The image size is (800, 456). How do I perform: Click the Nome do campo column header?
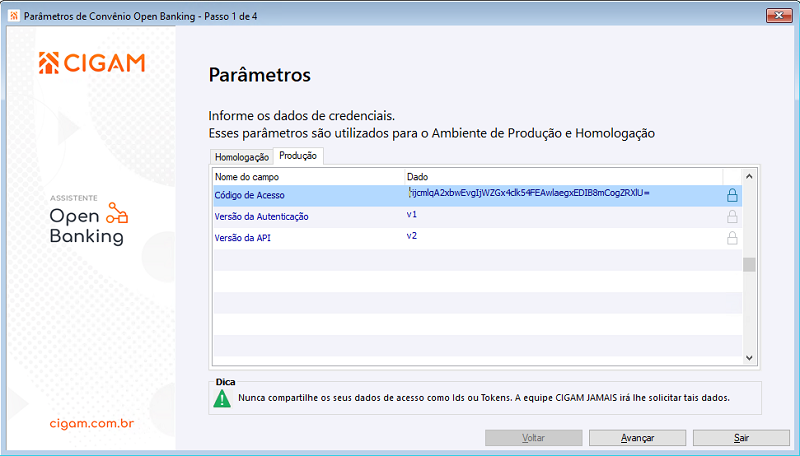(309, 177)
